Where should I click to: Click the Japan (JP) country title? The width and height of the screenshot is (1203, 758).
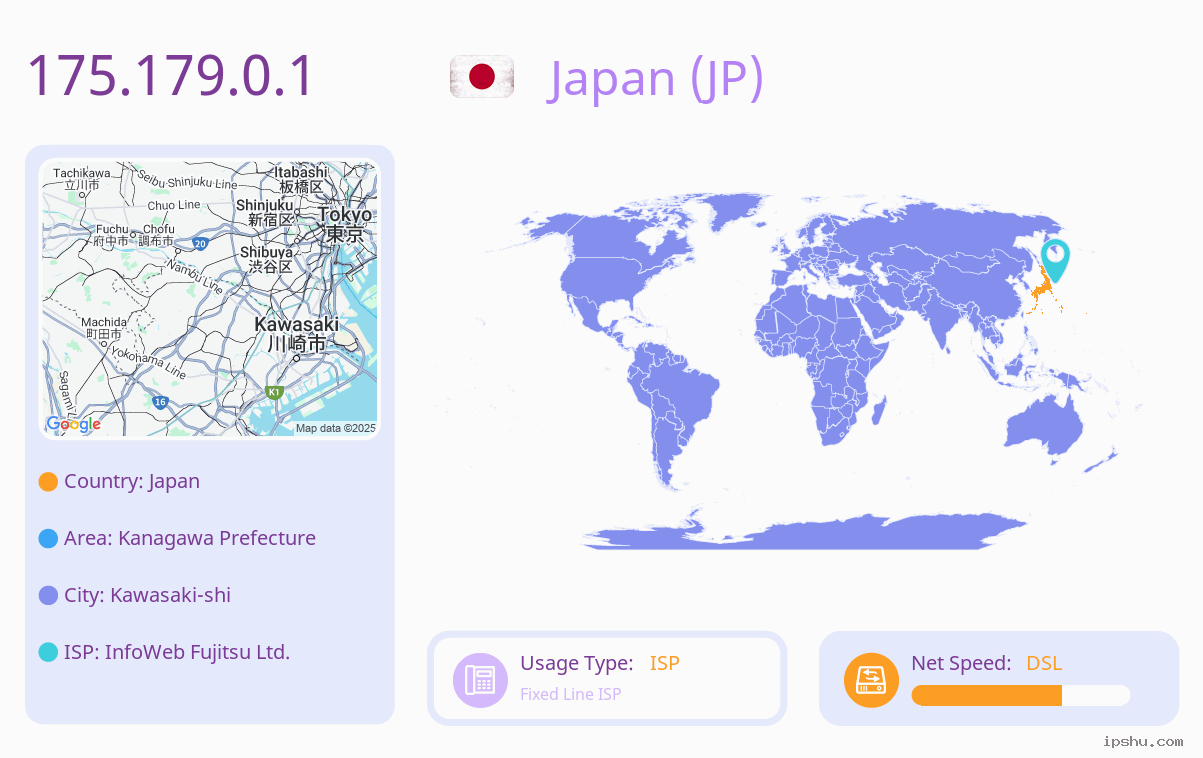click(x=656, y=78)
